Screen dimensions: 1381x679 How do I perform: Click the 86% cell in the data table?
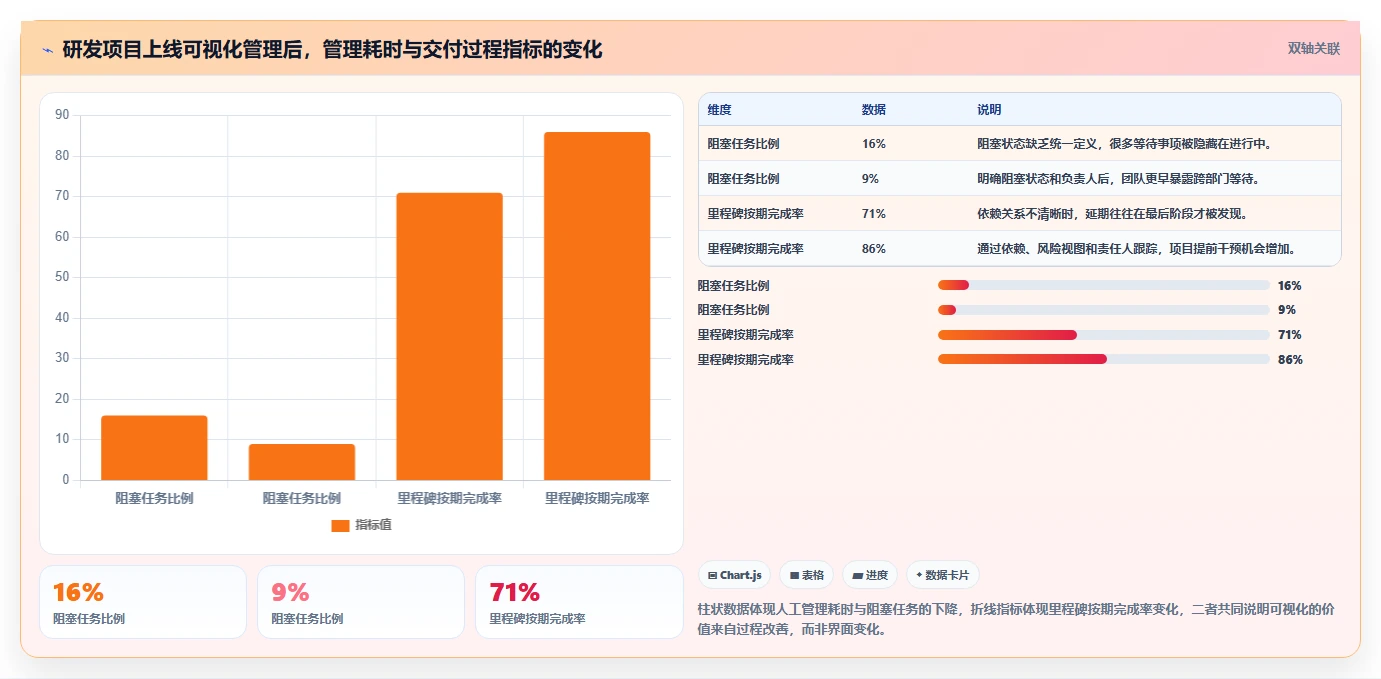tap(873, 249)
